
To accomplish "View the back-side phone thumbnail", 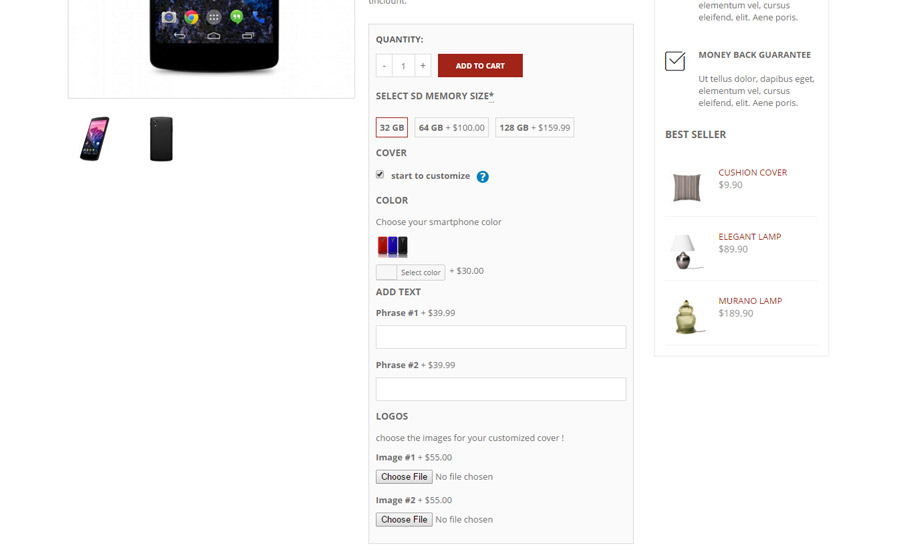I will pos(161,139).
